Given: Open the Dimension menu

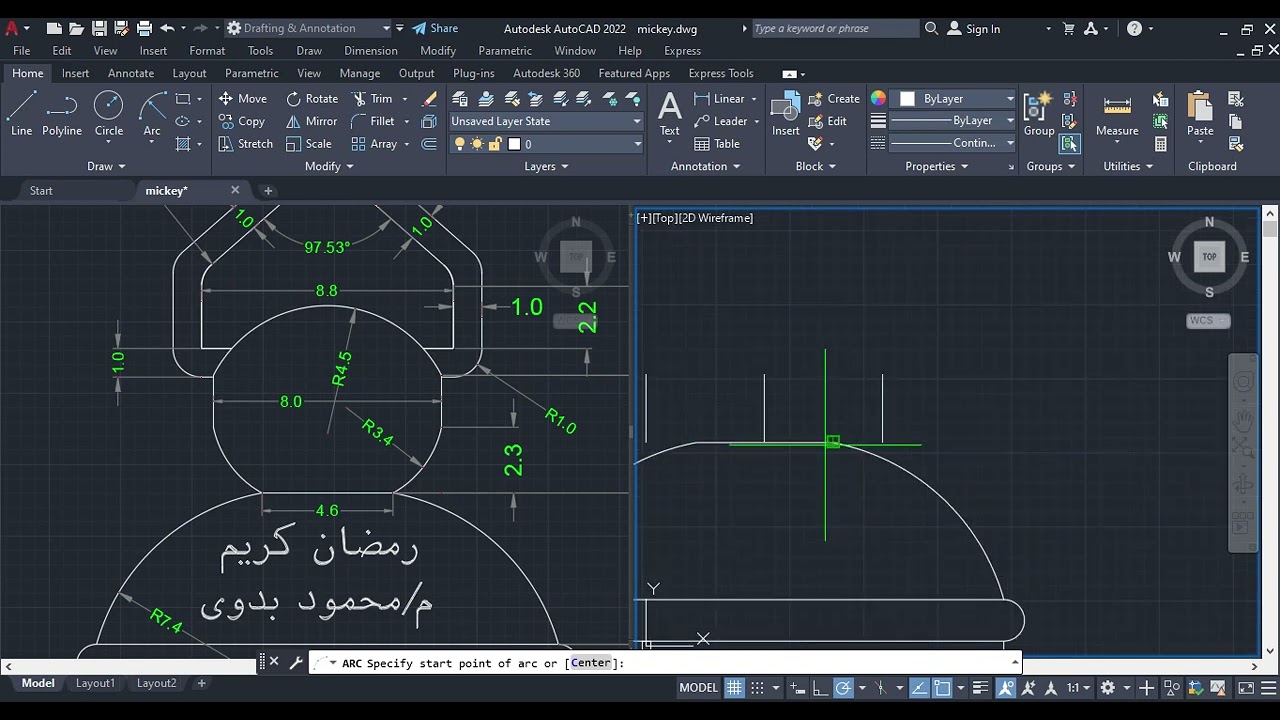Looking at the screenshot, I should [371, 50].
